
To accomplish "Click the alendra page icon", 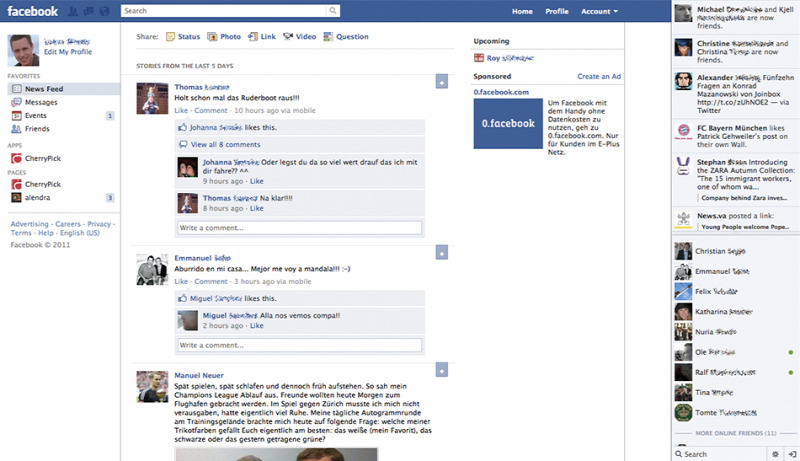I will [16, 197].
